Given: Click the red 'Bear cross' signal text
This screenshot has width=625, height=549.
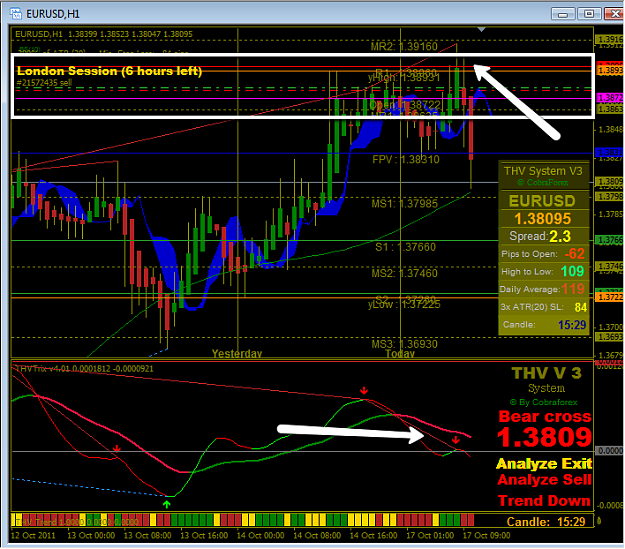Looking at the screenshot, I should [545, 417].
